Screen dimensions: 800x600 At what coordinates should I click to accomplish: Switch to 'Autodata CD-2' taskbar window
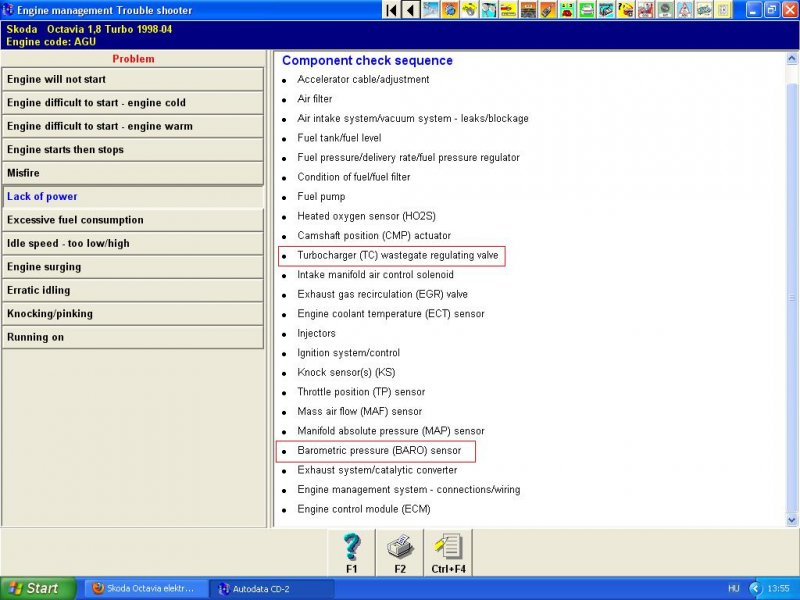[271, 588]
